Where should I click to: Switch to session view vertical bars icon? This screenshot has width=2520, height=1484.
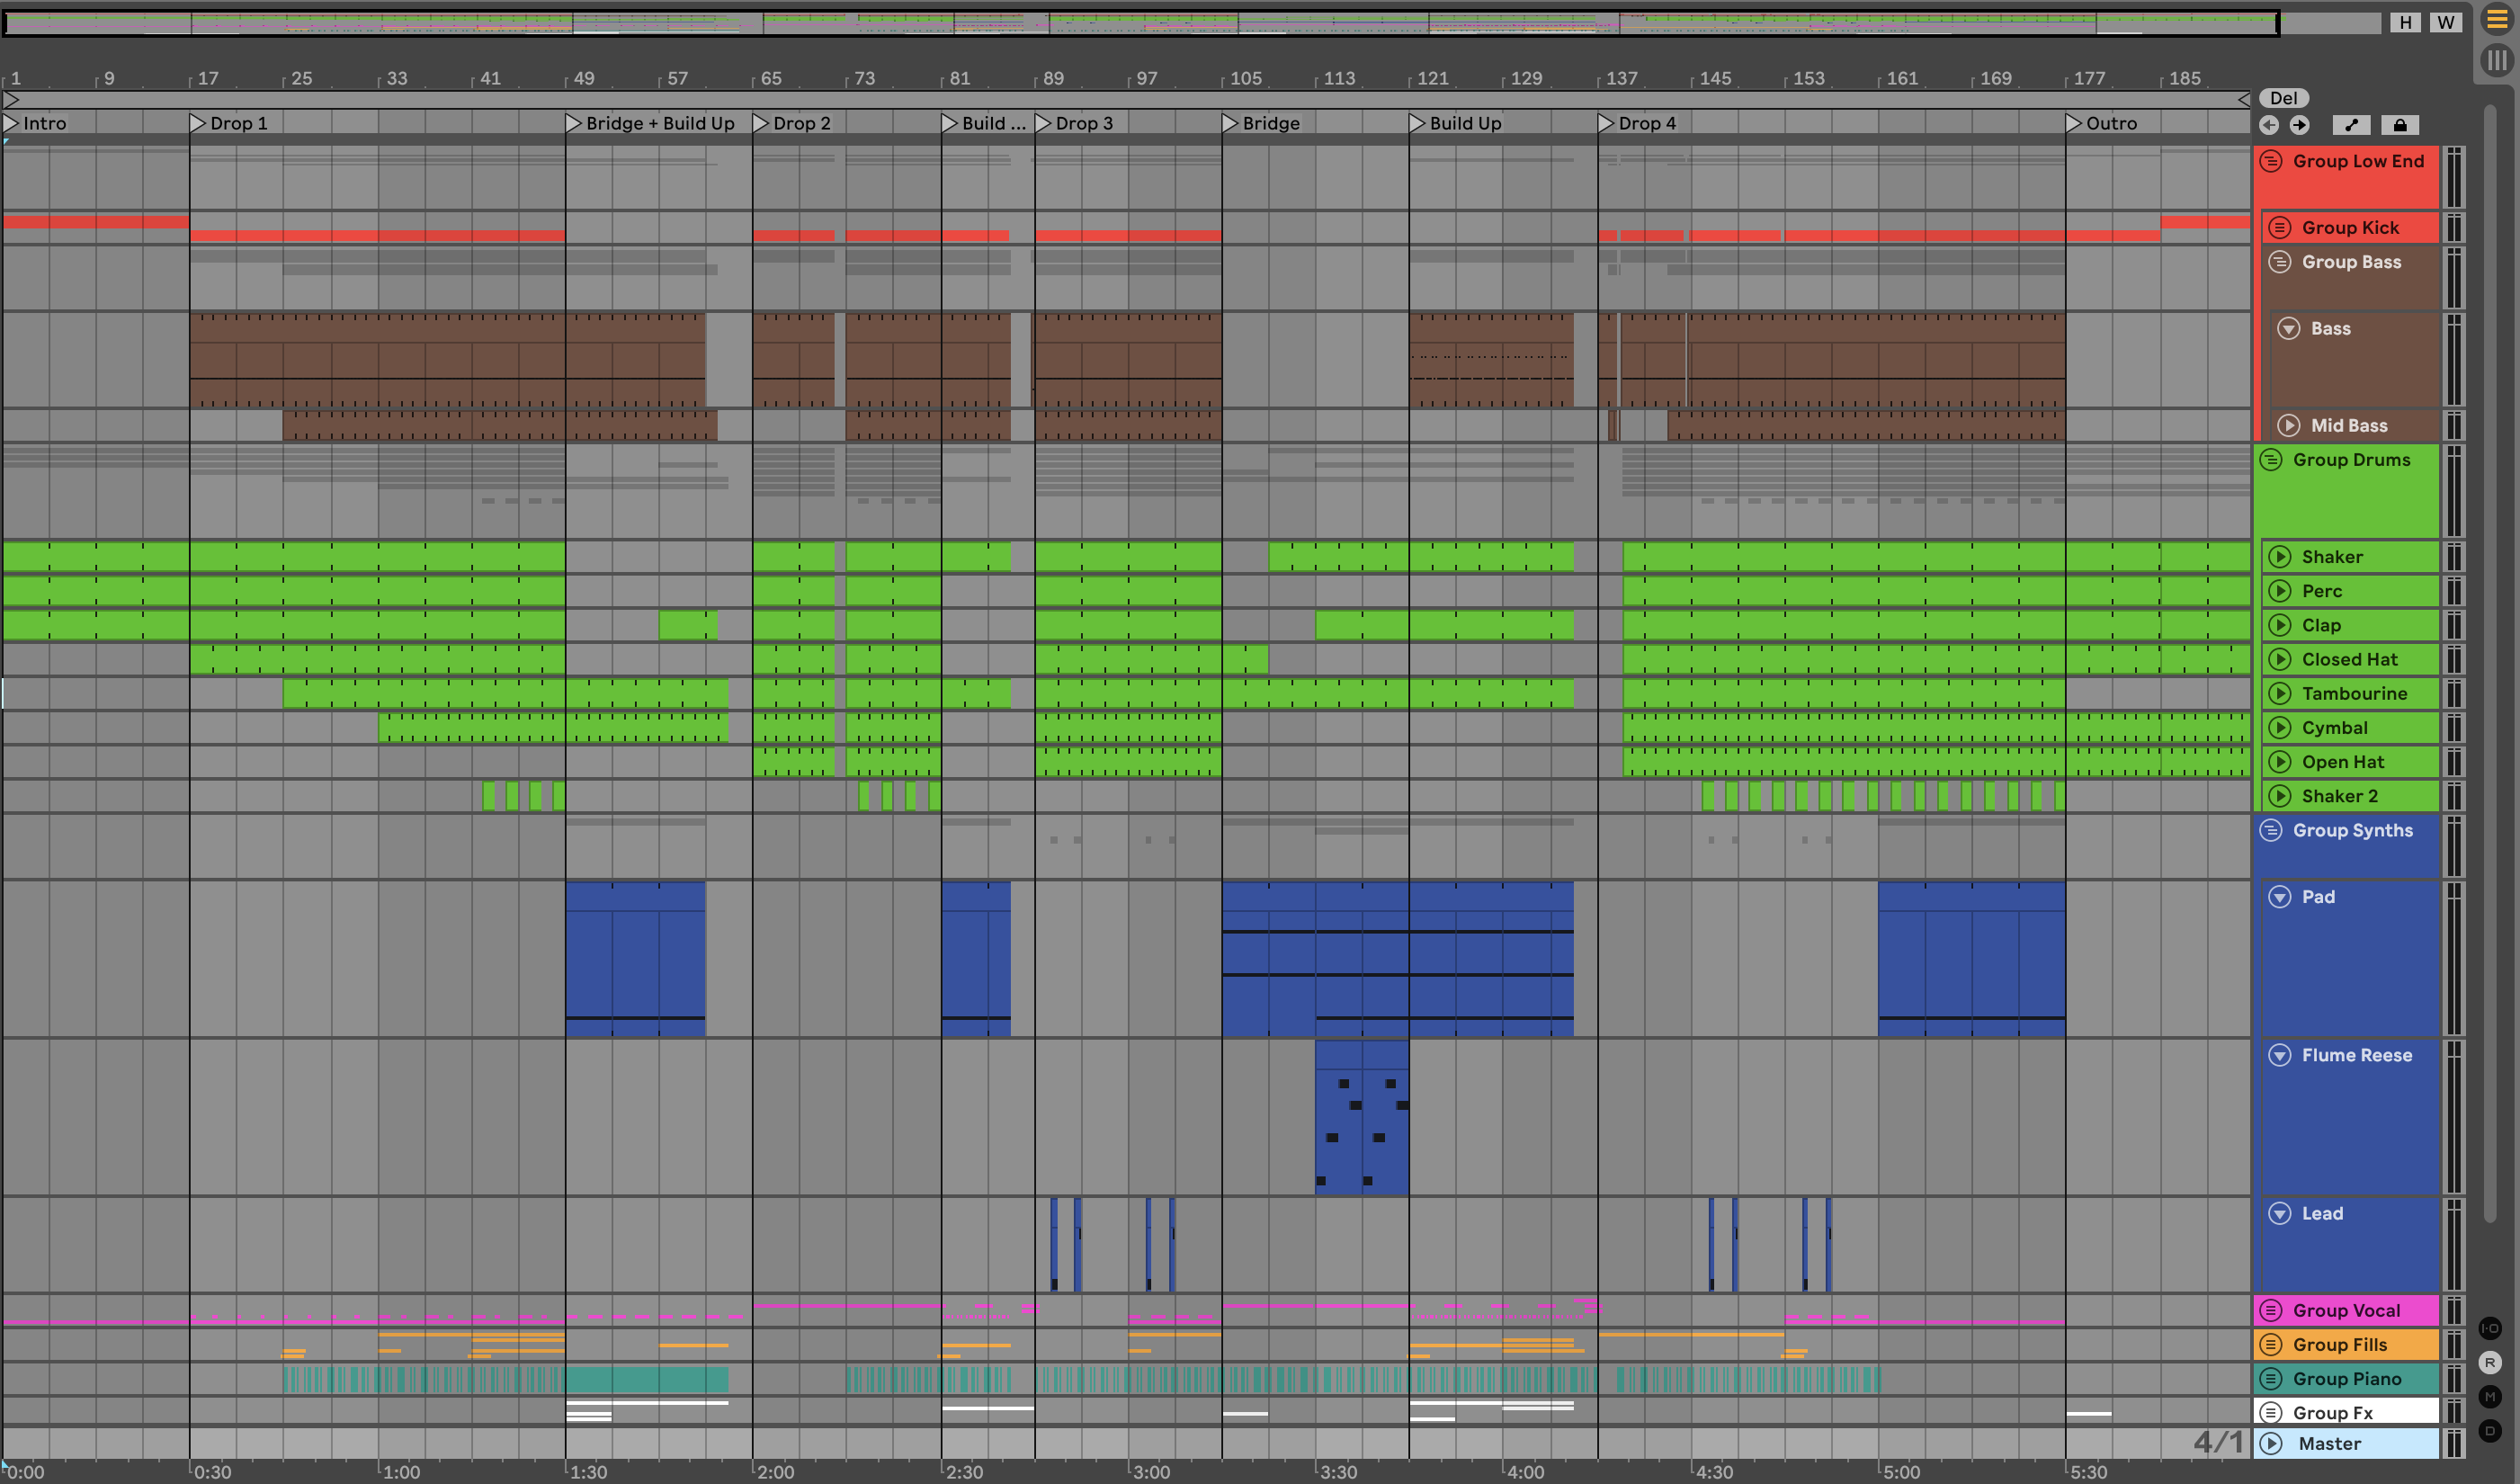[x=2496, y=60]
